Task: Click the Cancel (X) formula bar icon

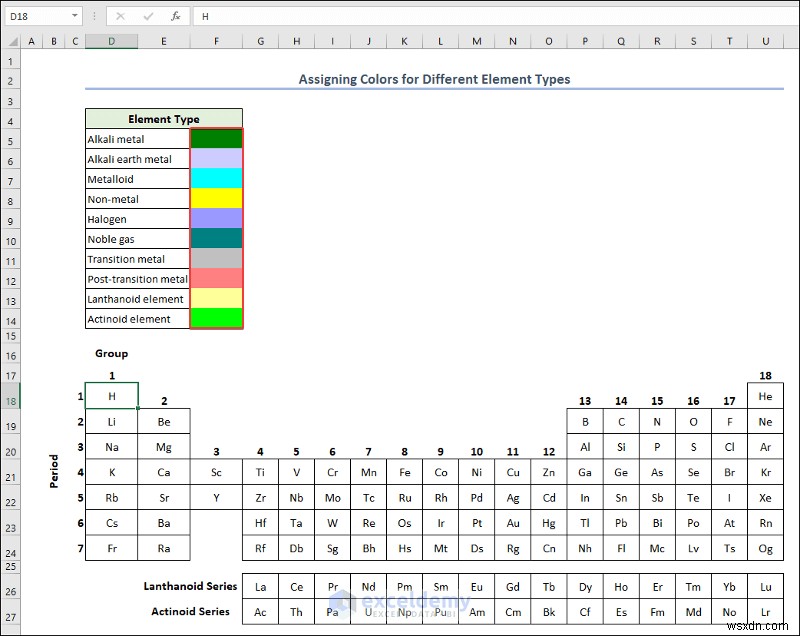Action: pos(120,16)
